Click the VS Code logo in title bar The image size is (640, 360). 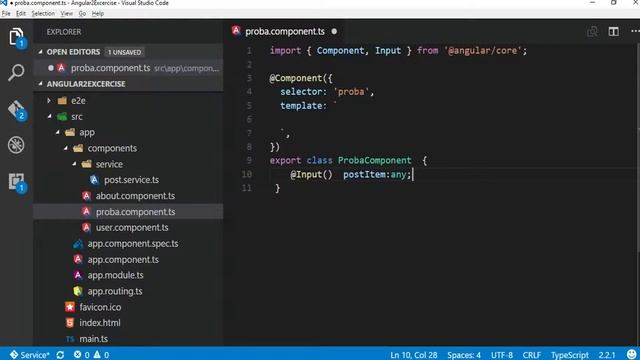[4, 3]
